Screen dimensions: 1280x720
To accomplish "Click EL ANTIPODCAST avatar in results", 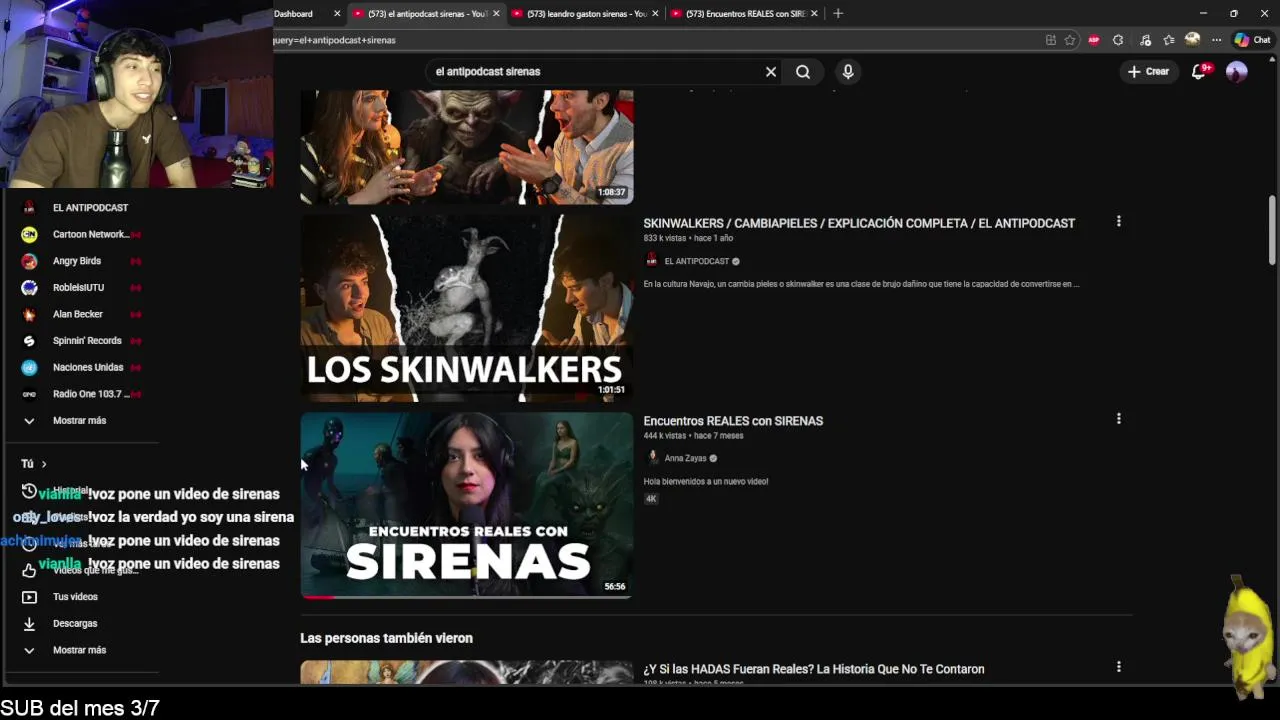I will coord(652,261).
